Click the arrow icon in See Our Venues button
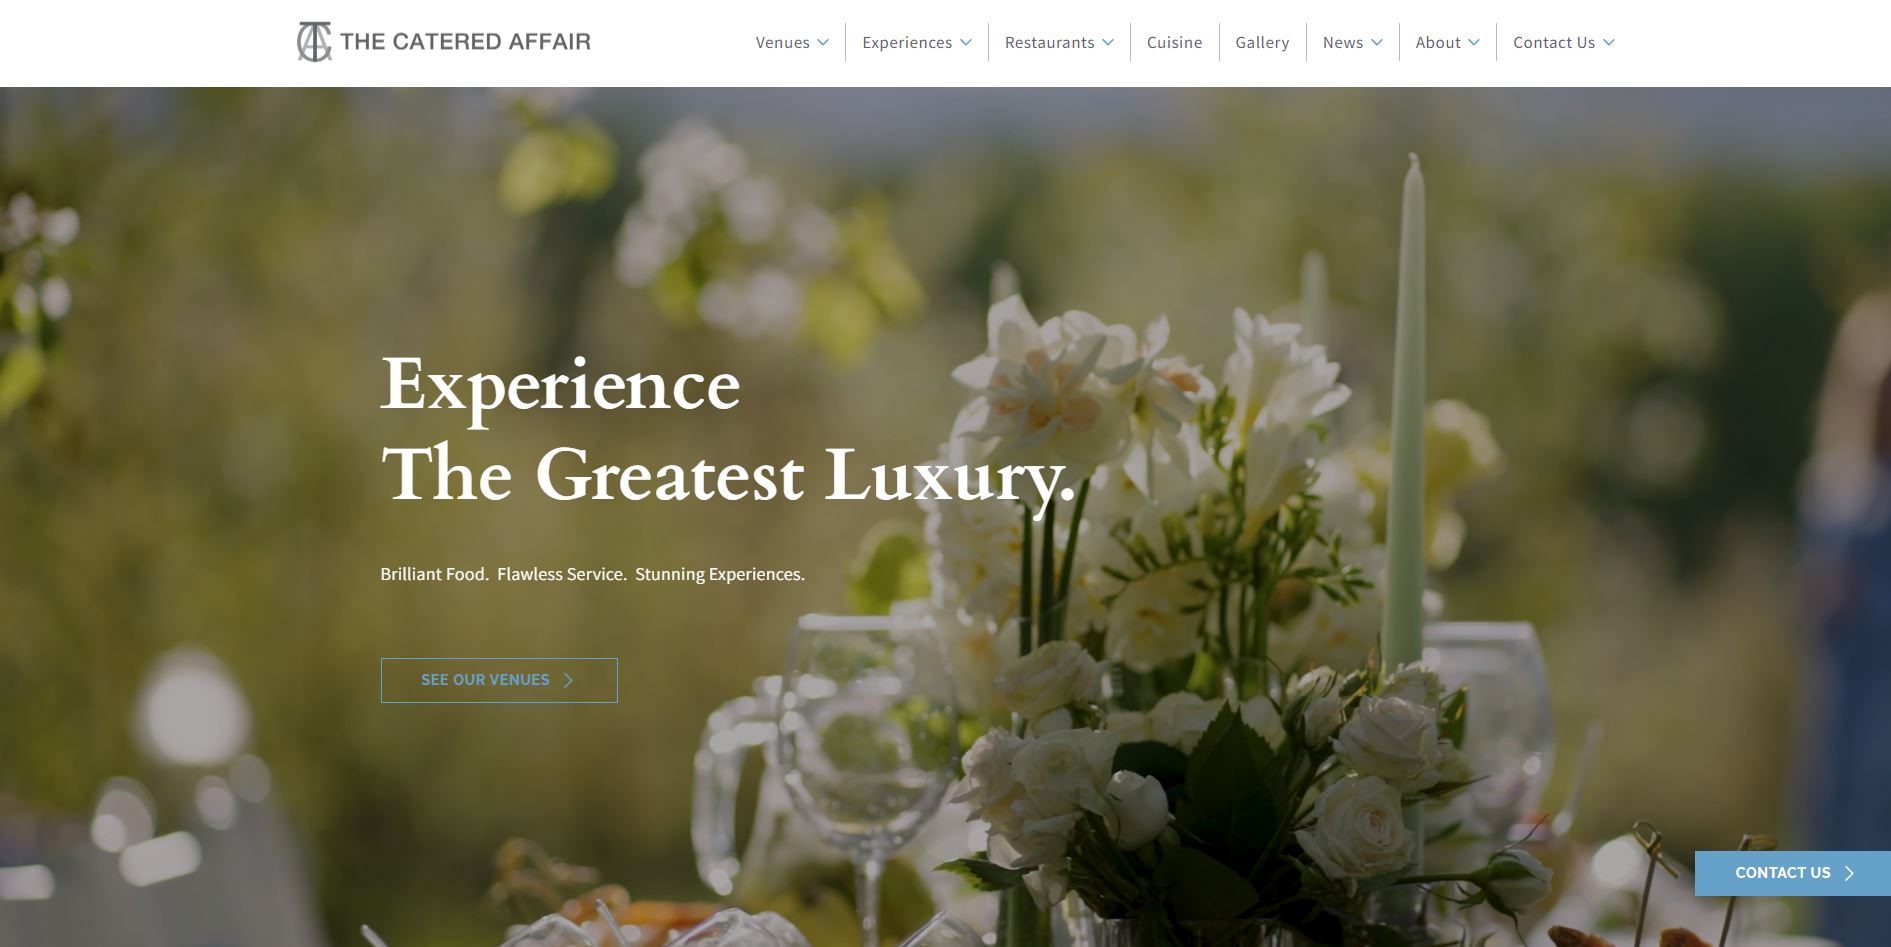Image resolution: width=1891 pixels, height=947 pixels. (x=568, y=680)
